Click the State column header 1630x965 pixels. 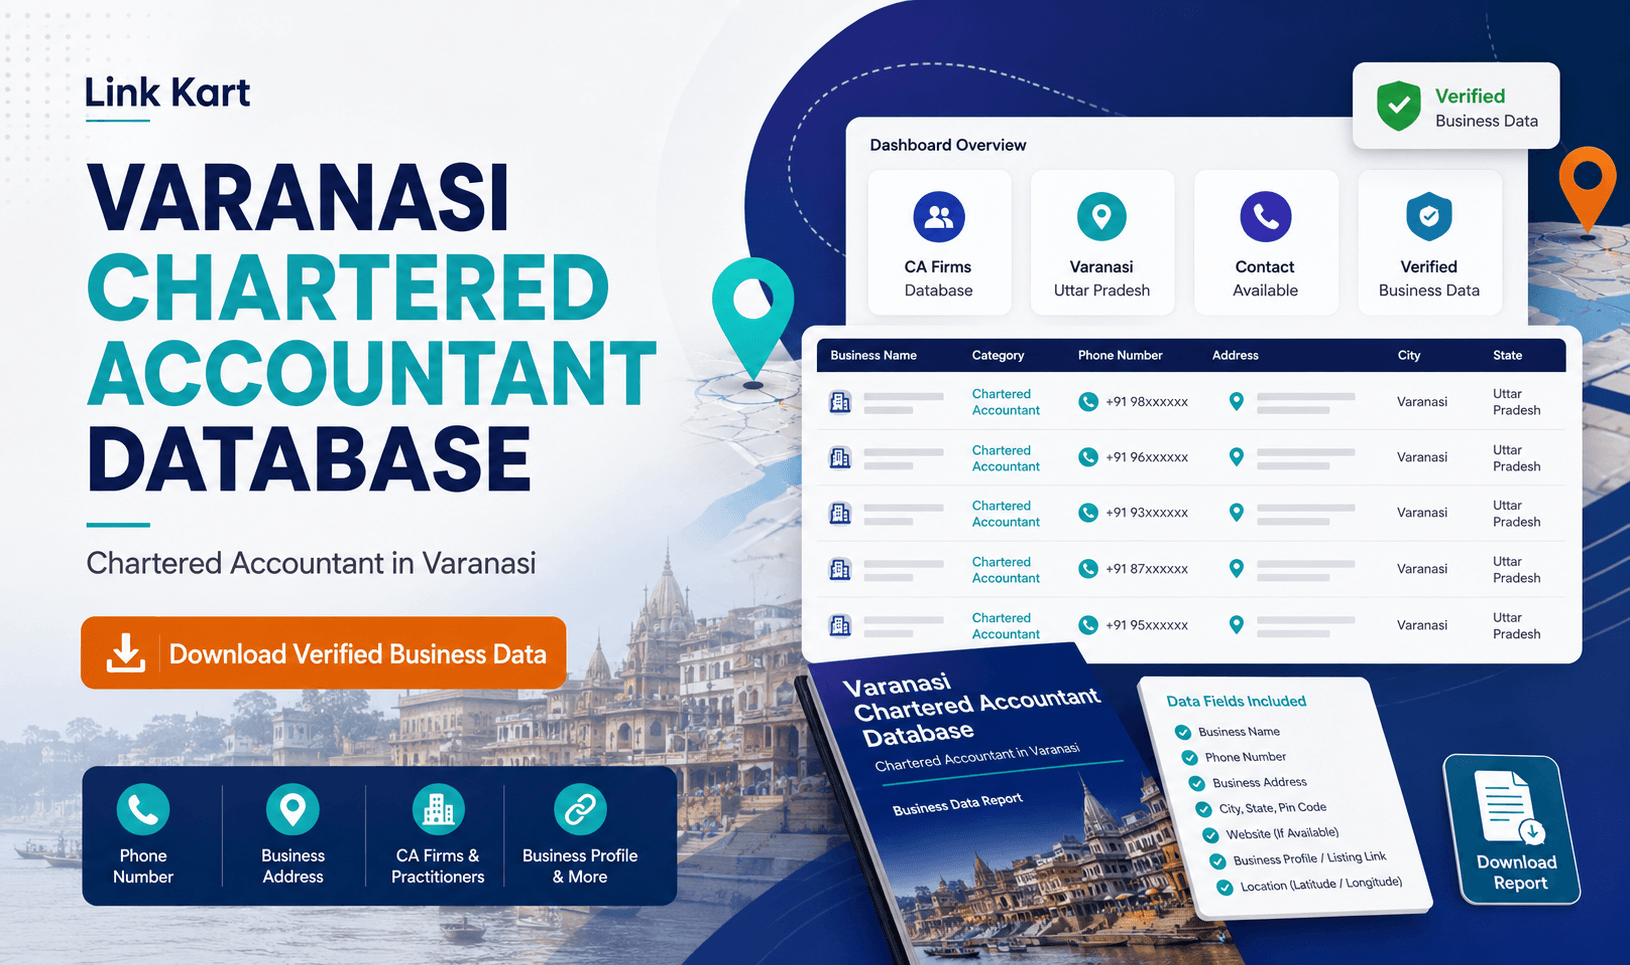[x=1507, y=355]
